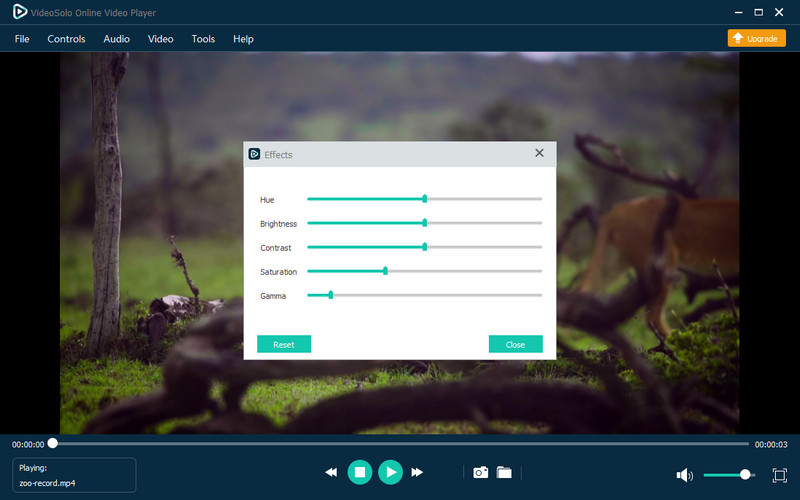Skip ahead with the fast forward button

click(x=417, y=472)
